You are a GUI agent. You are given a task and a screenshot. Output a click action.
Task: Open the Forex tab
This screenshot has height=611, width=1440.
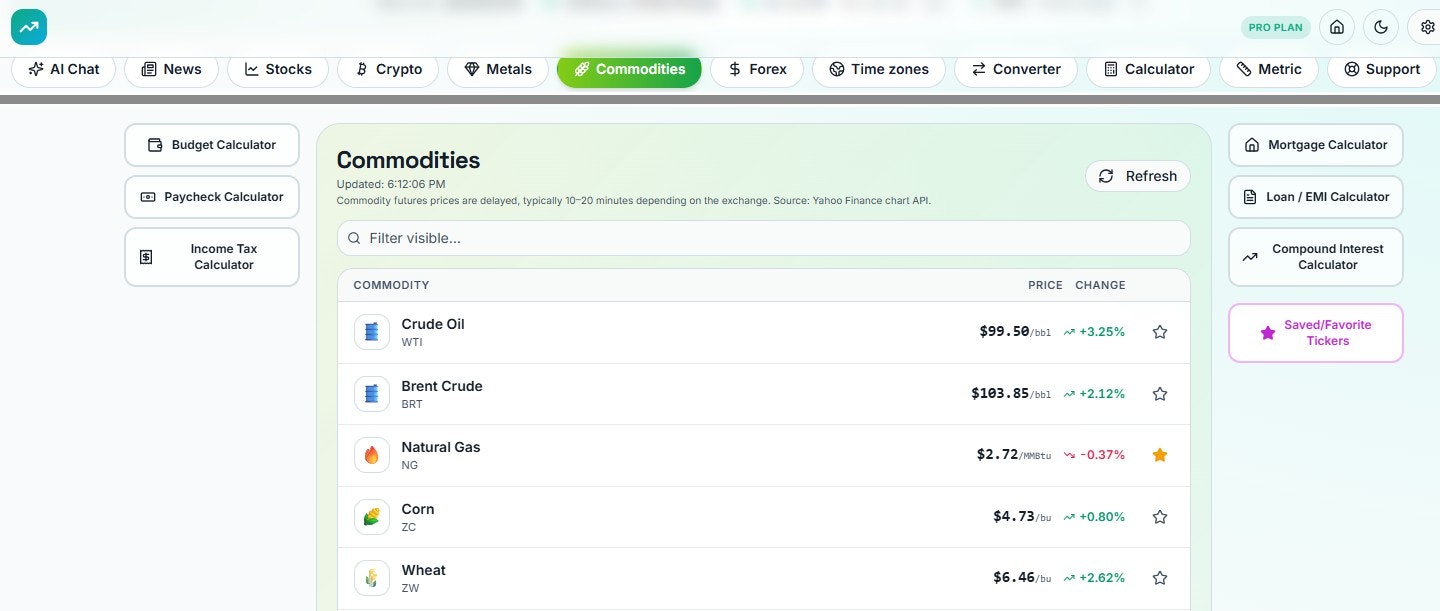[757, 69]
